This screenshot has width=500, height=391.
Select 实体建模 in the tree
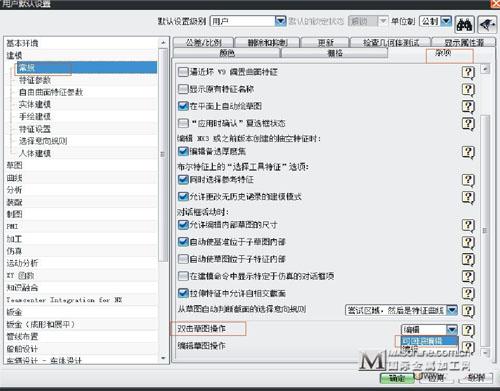[35, 104]
